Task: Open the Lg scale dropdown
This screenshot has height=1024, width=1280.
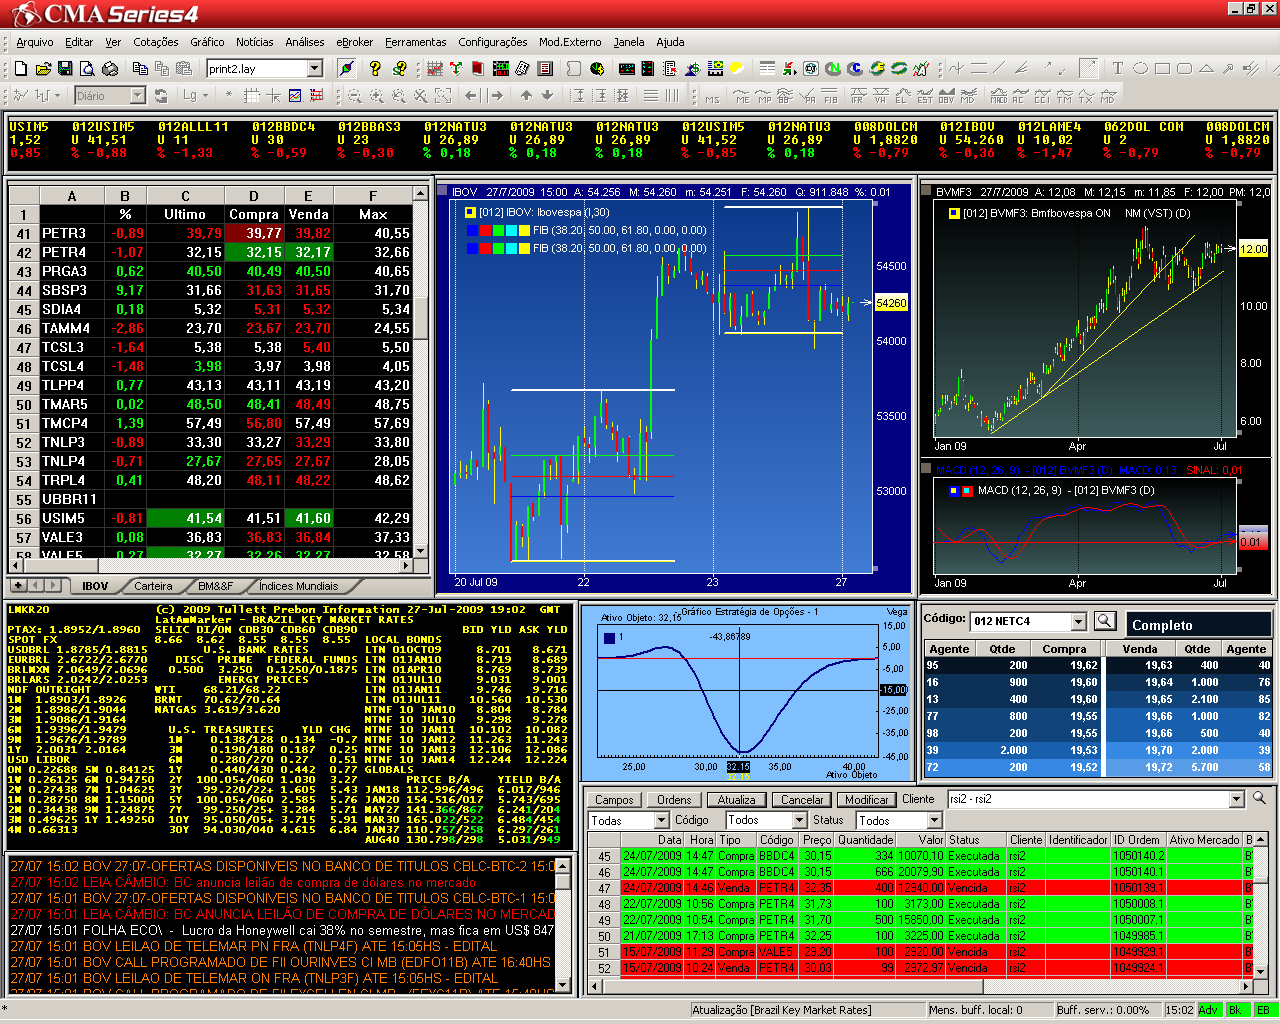Action: tap(206, 96)
